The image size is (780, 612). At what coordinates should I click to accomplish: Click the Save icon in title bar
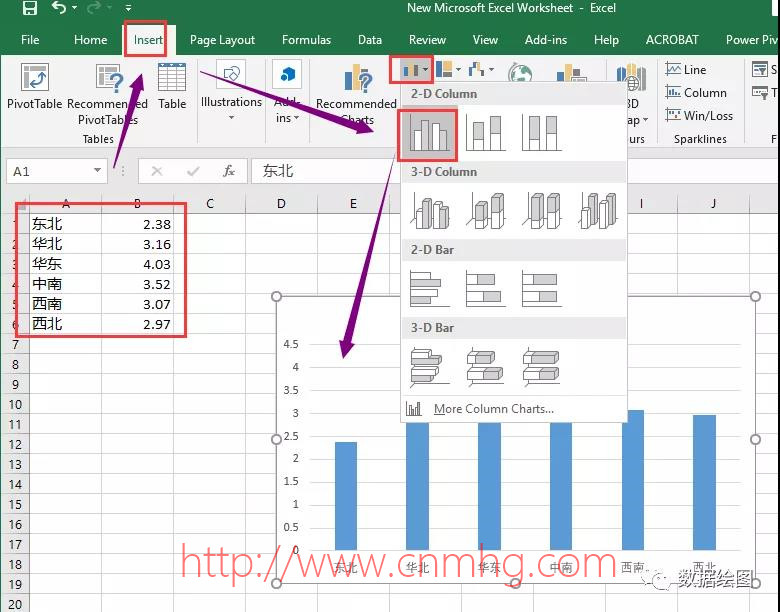[x=29, y=9]
